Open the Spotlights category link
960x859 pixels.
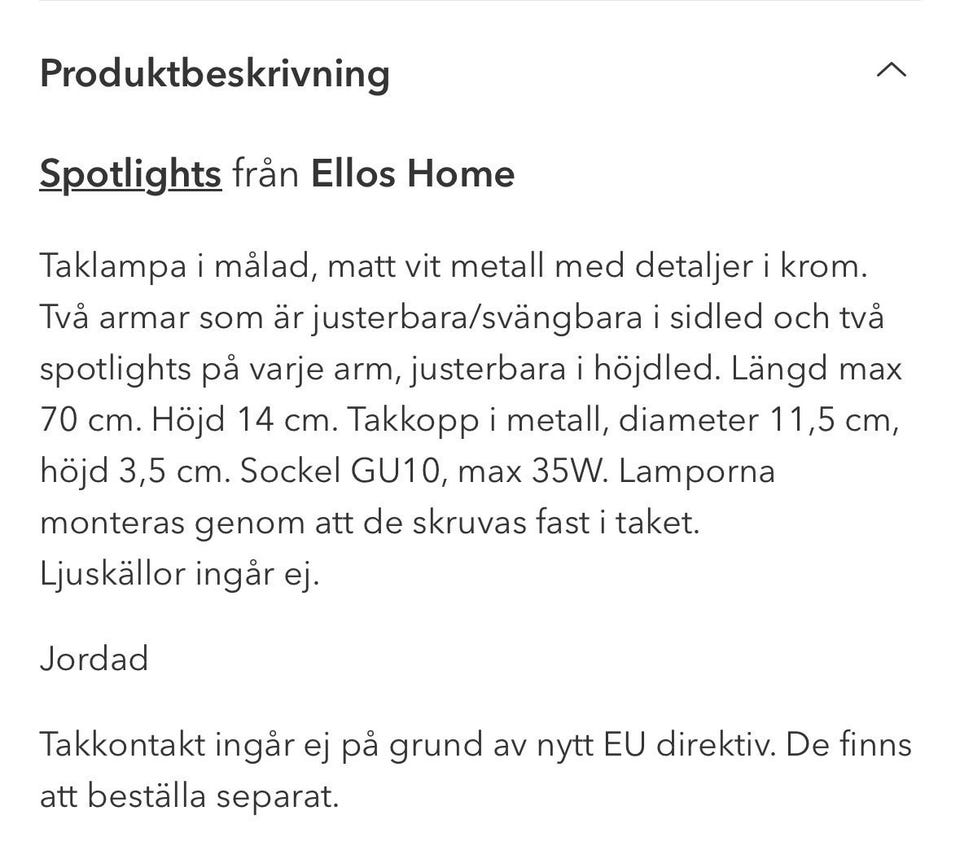click(130, 174)
